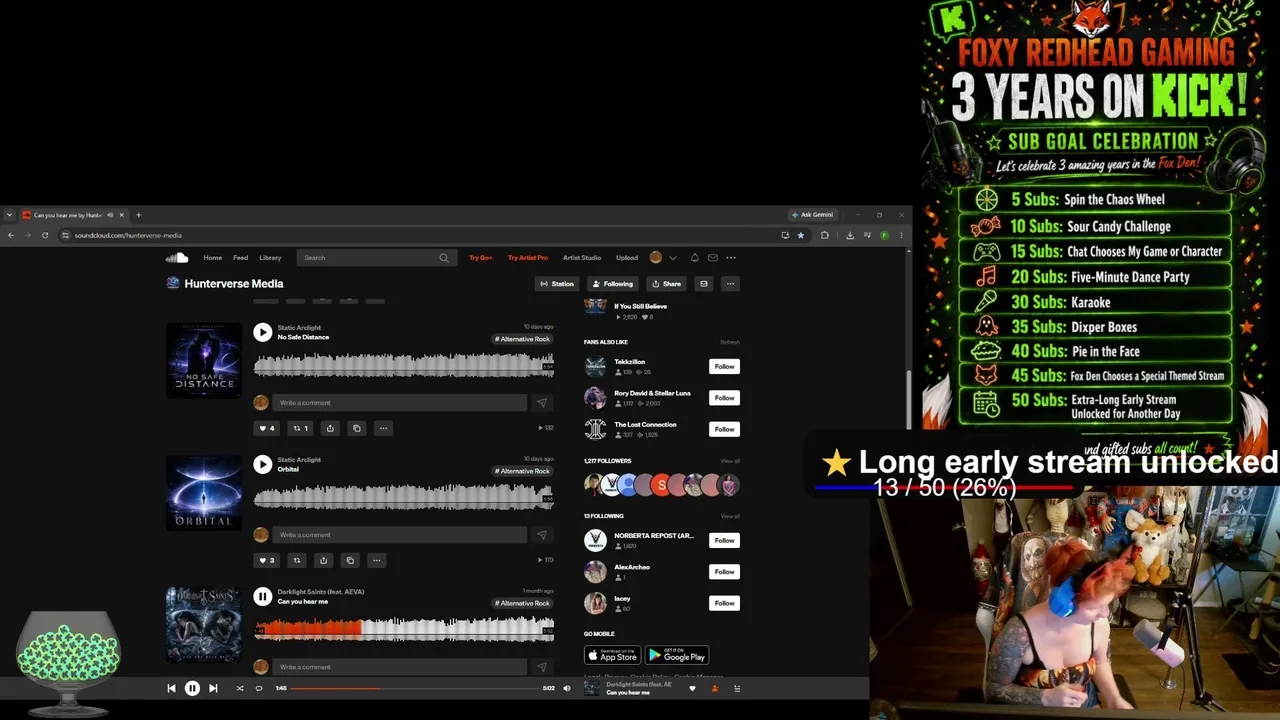1280x720 pixels.
Task: Follow The Lost Connection
Action: click(x=724, y=429)
